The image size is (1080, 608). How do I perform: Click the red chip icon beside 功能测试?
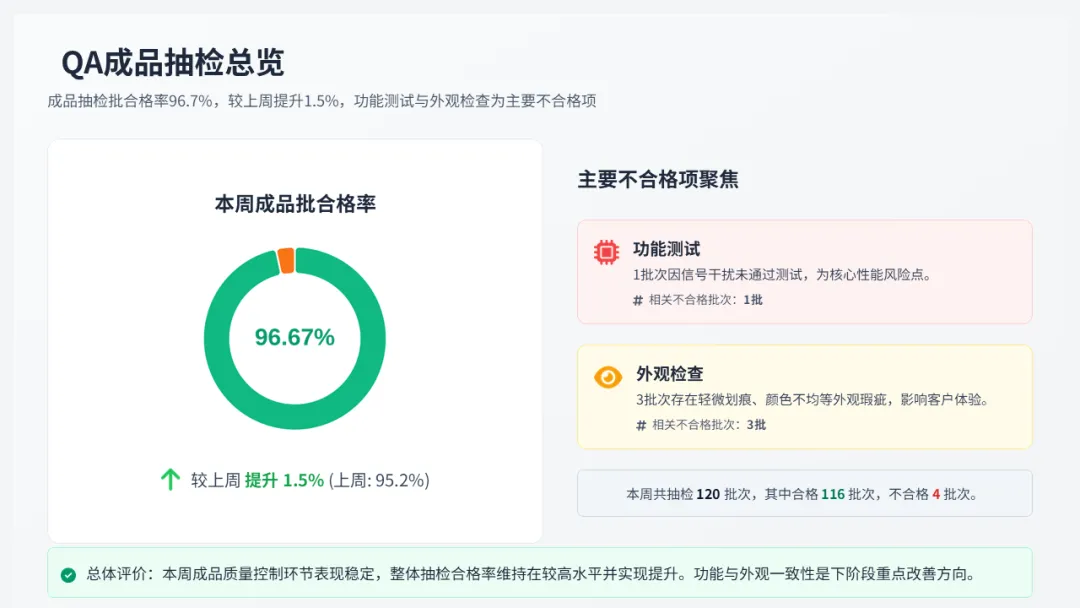(x=606, y=252)
